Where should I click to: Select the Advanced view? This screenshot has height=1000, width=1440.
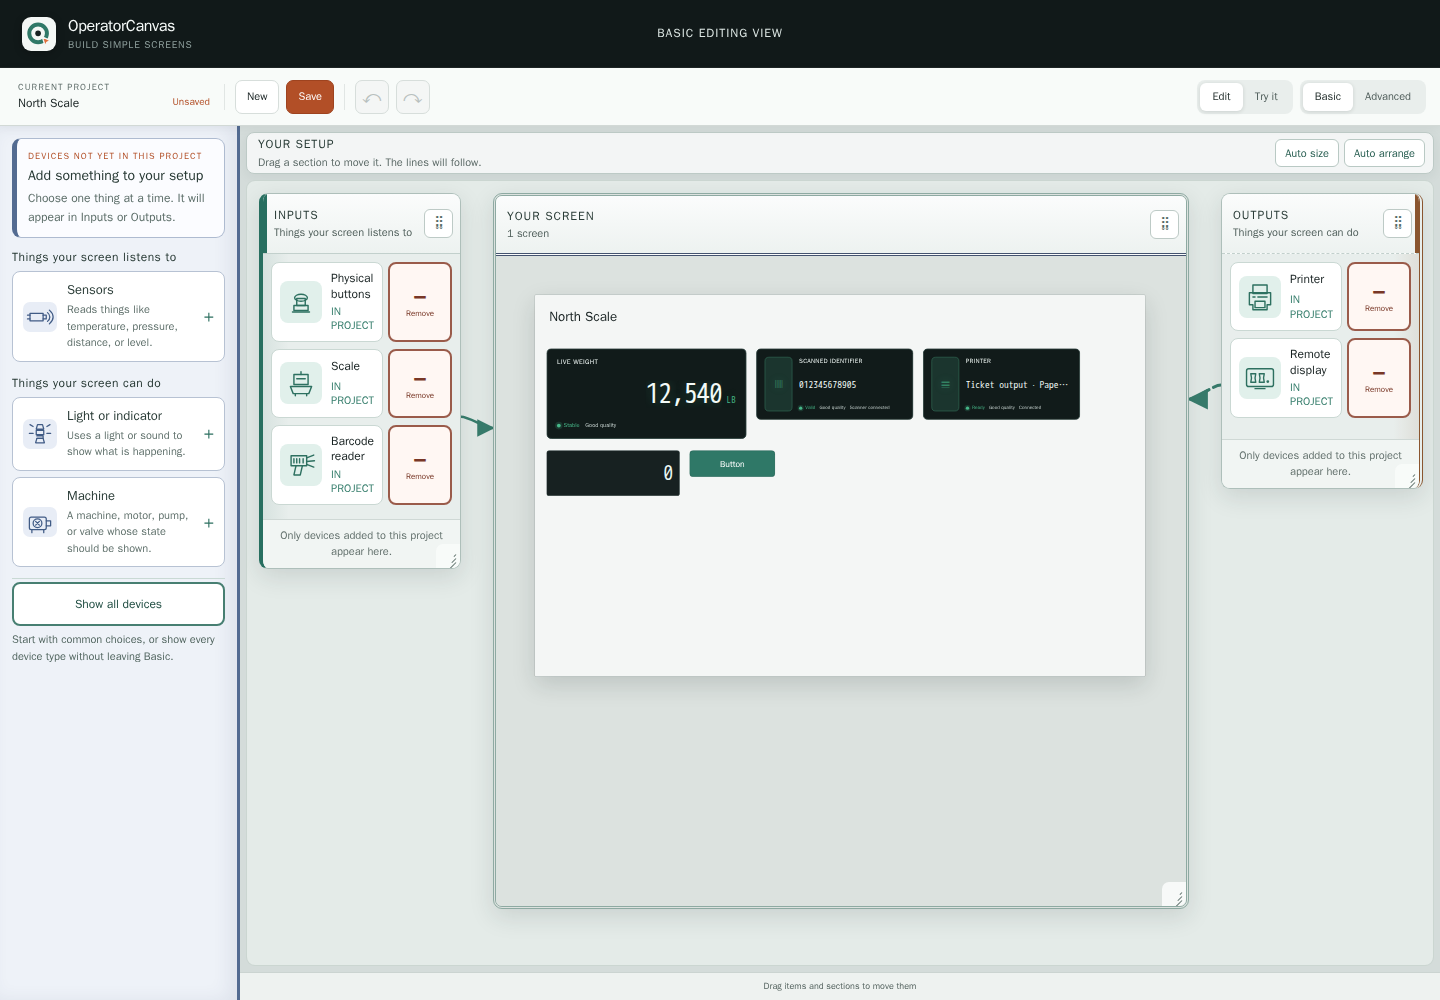[x=1388, y=97]
